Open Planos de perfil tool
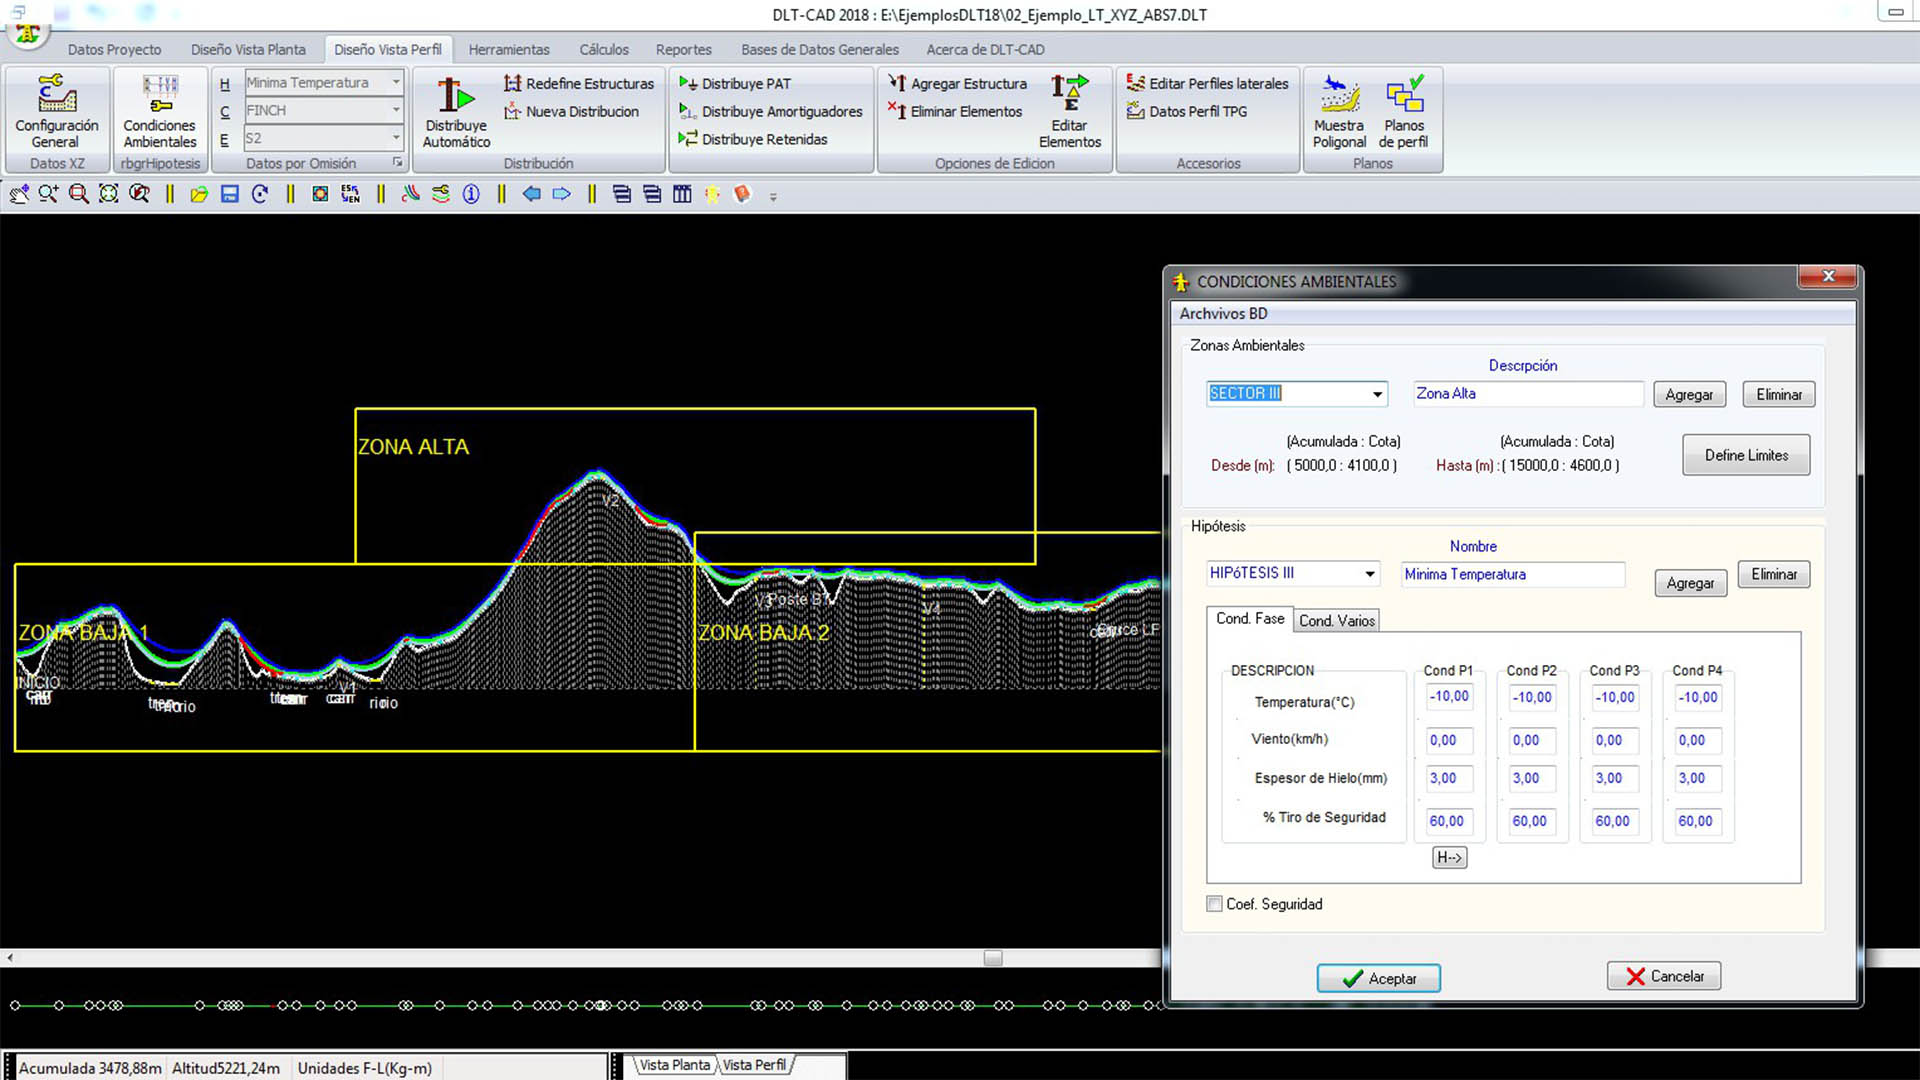This screenshot has height=1080, width=1920. 1403,112
